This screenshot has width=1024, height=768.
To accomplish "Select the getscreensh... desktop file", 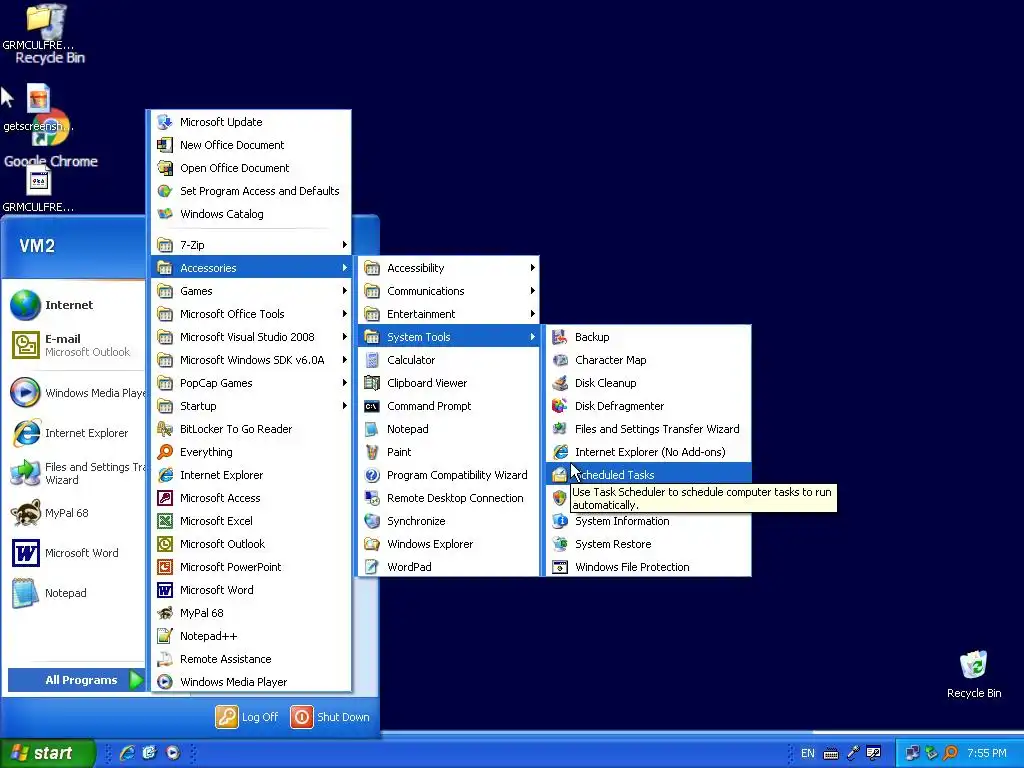I will coord(38,108).
